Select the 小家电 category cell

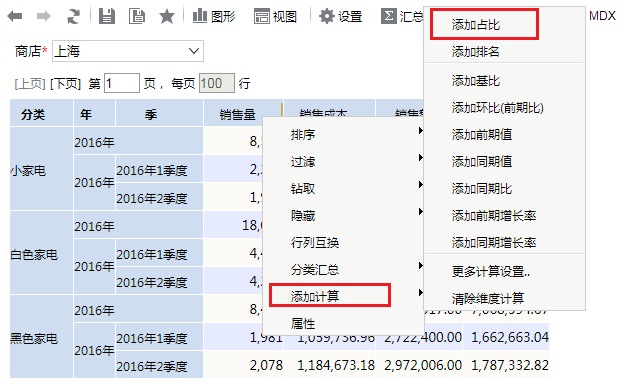pyautogui.click(x=42, y=169)
